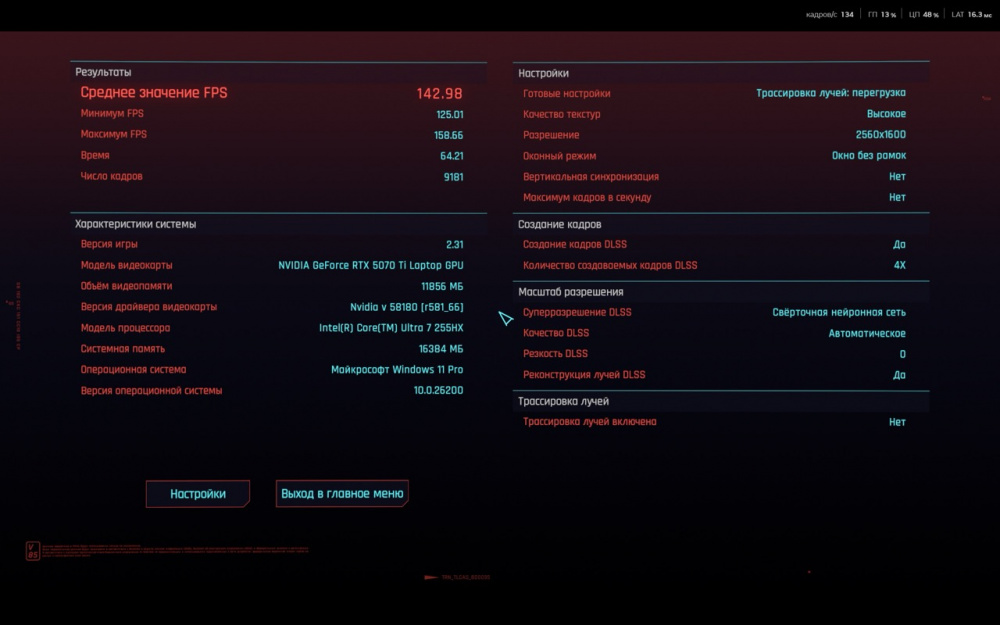Viewport: 1000px width, 625px height.
Task: Click DLSS generated frames count 4X
Action: (899, 265)
